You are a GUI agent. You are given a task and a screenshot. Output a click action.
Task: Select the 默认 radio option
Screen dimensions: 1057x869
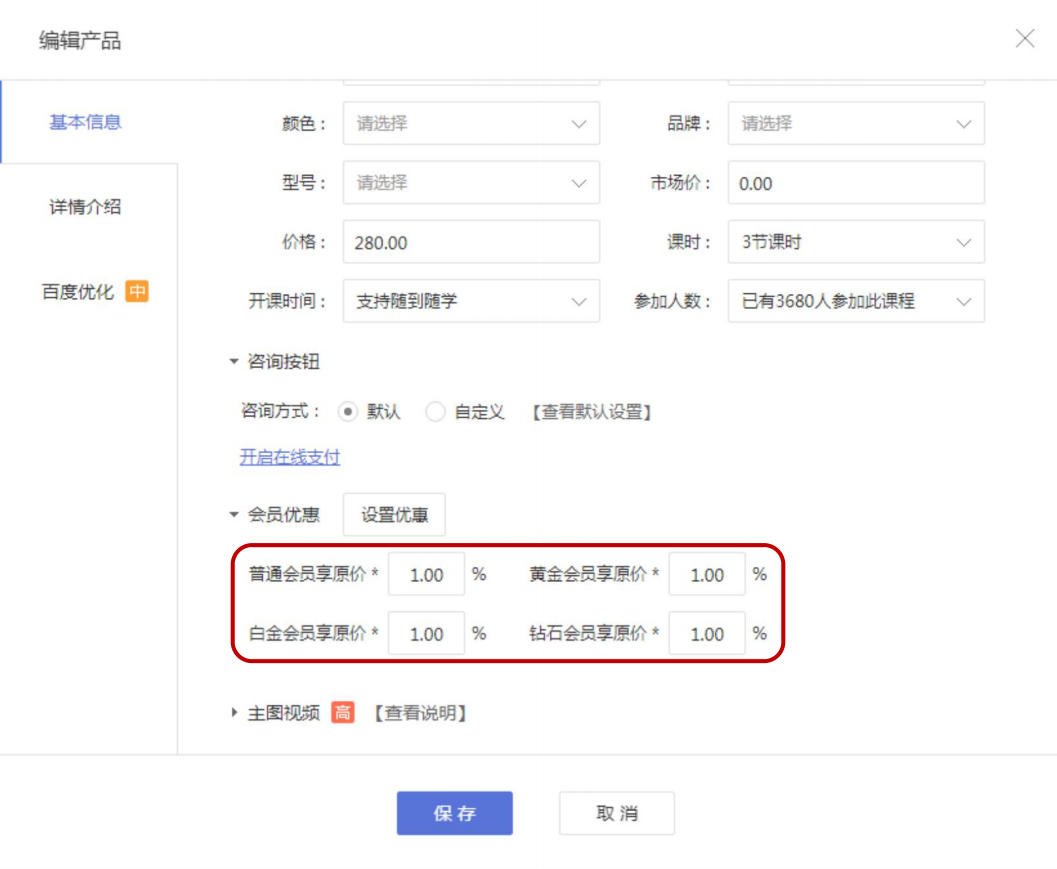pos(349,412)
